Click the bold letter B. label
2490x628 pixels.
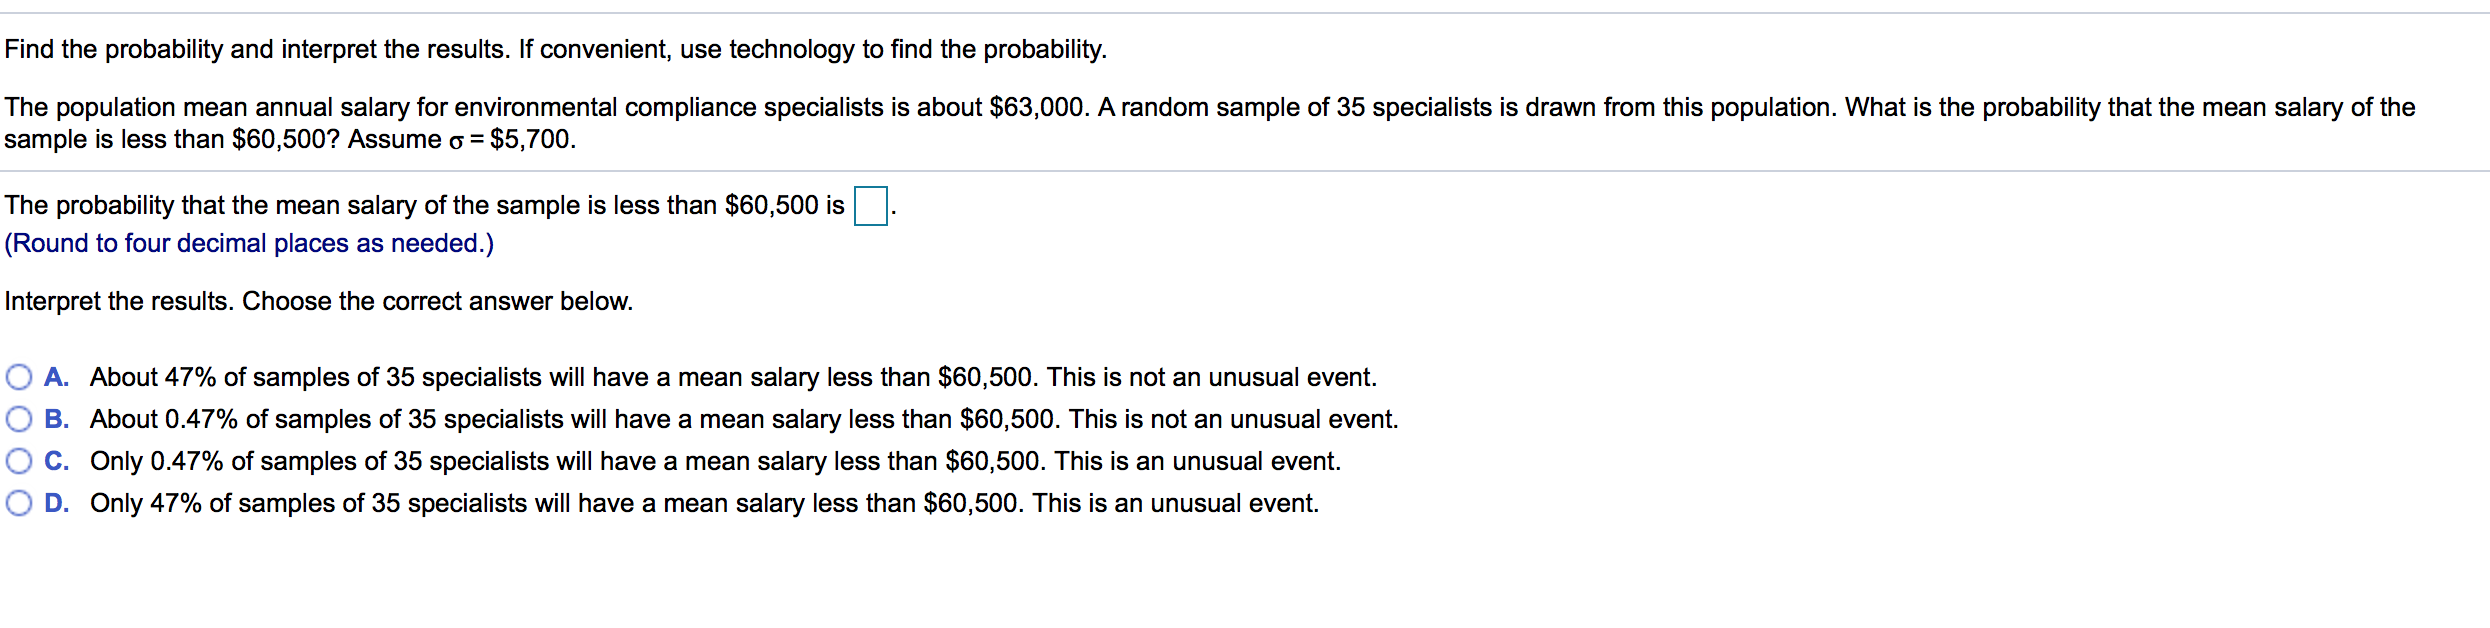(x=56, y=419)
